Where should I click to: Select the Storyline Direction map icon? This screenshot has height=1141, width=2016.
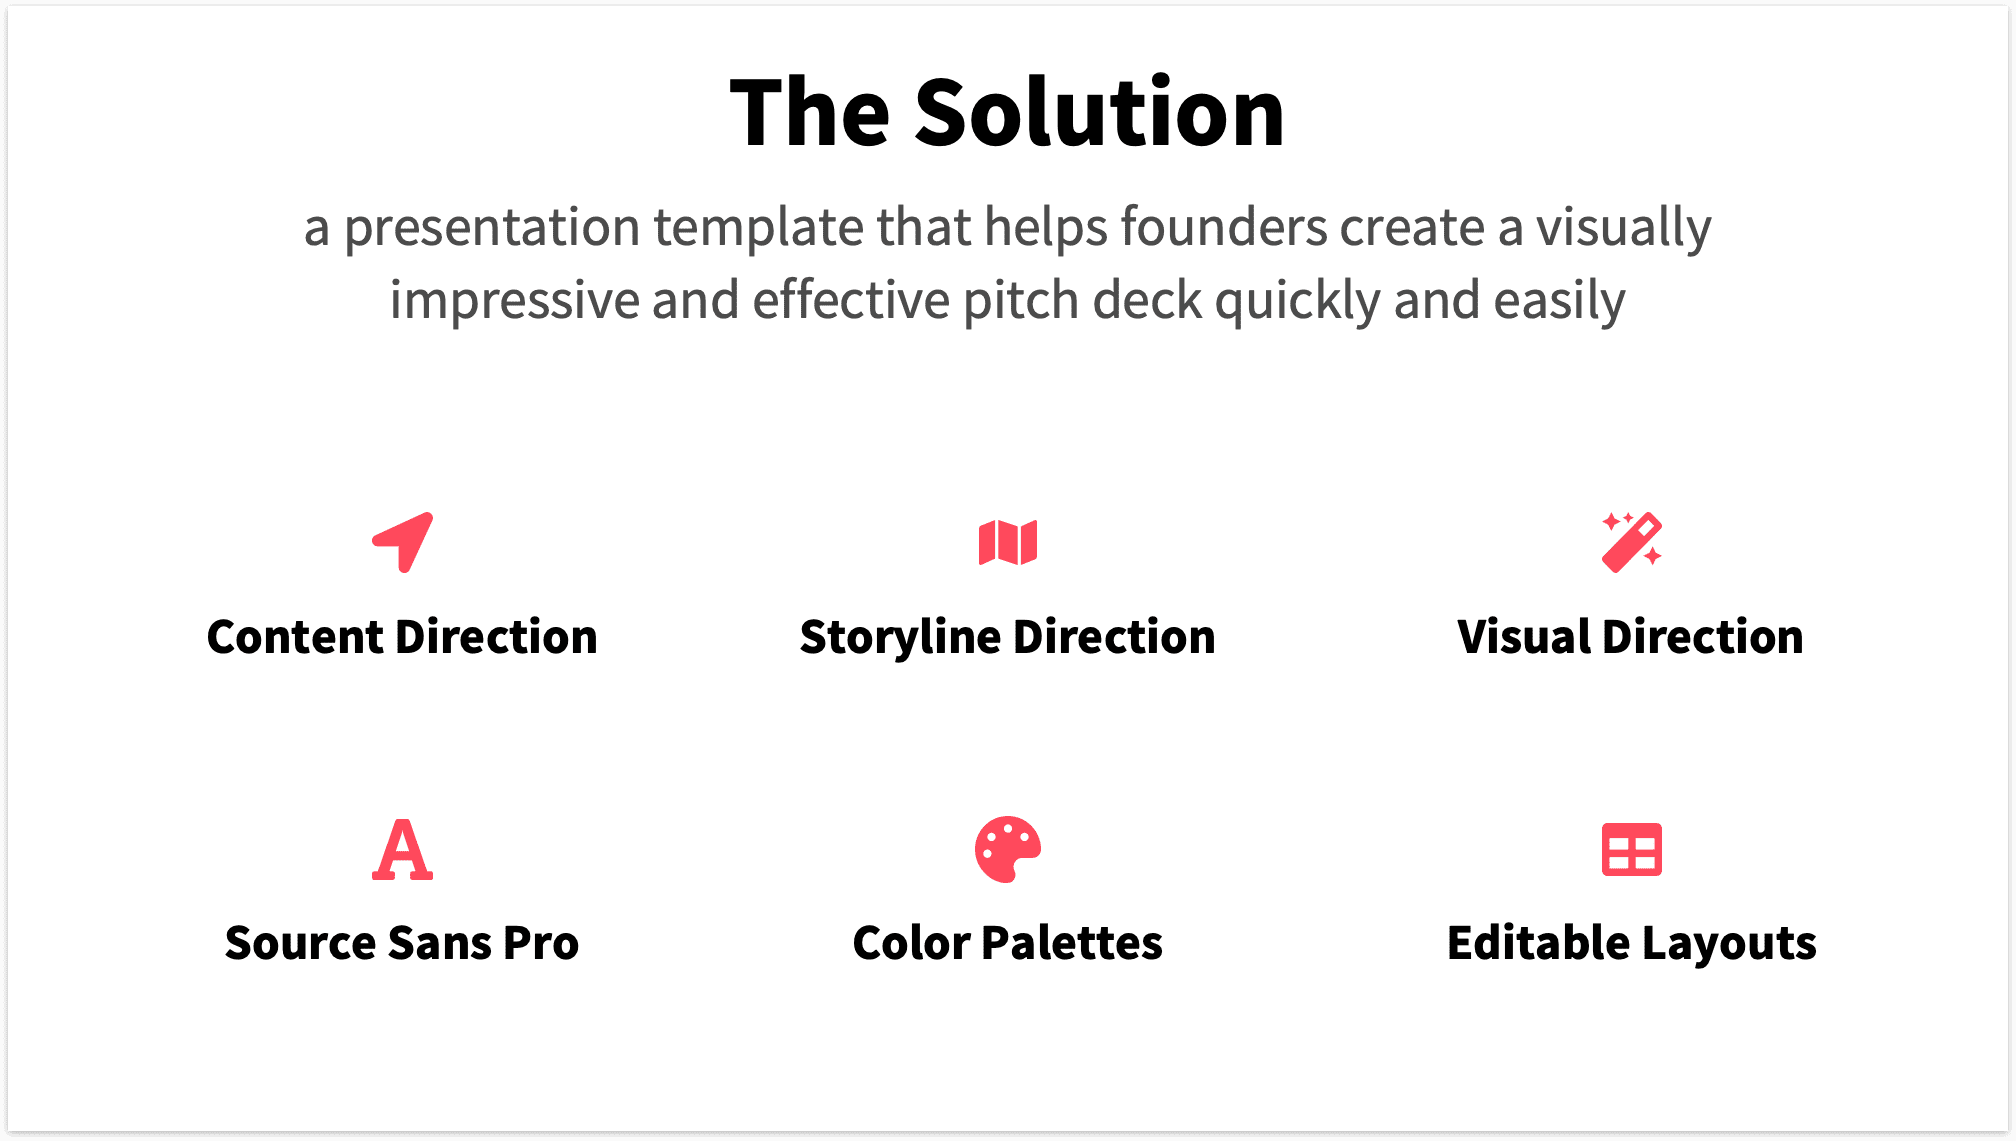[x=1007, y=543]
